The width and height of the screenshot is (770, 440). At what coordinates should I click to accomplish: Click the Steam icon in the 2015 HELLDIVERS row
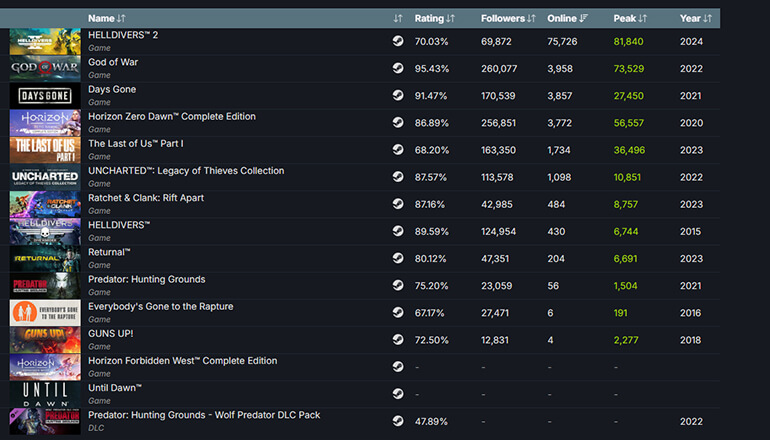click(398, 231)
